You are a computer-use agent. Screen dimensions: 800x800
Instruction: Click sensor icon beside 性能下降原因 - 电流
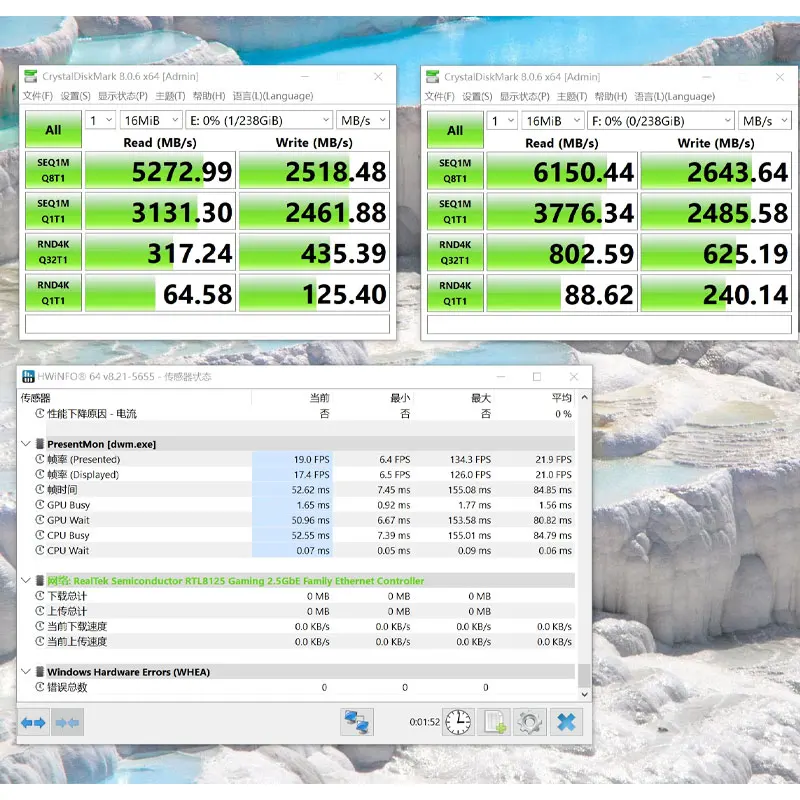click(x=40, y=414)
